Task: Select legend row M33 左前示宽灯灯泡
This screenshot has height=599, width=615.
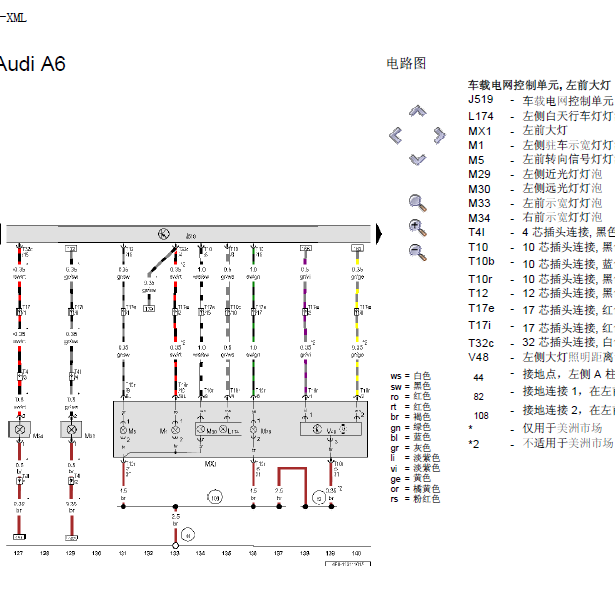Action: tap(535, 203)
